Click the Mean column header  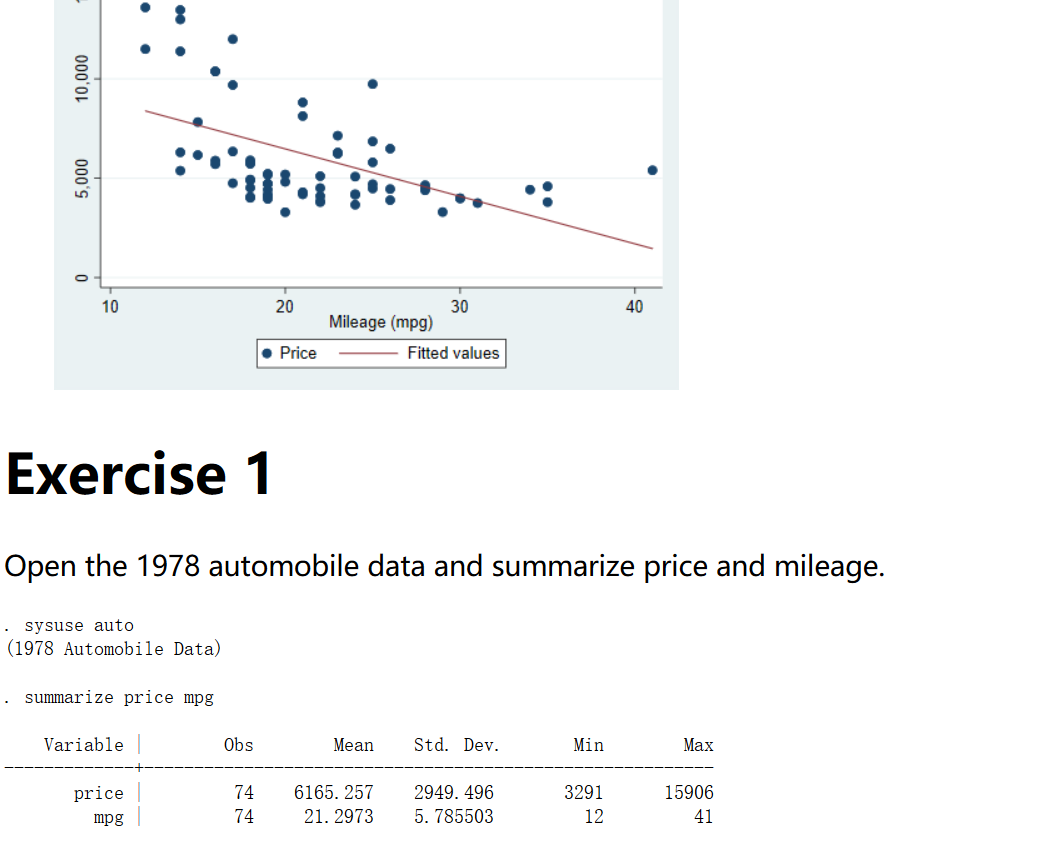click(353, 745)
